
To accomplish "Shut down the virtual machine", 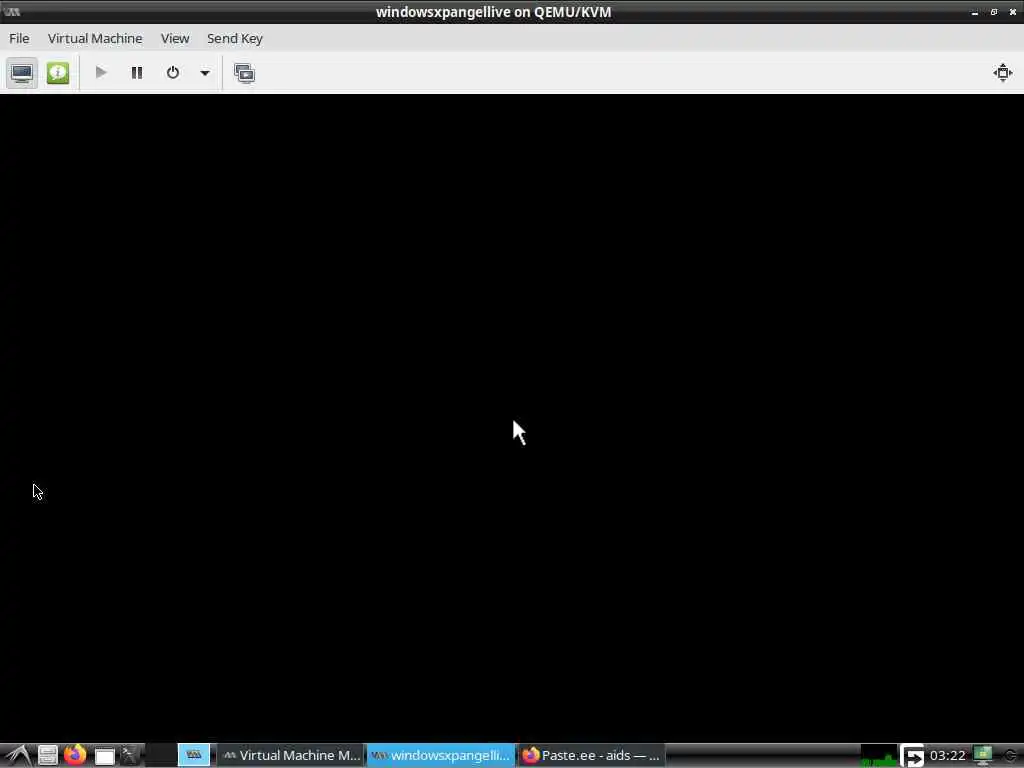I will point(172,72).
